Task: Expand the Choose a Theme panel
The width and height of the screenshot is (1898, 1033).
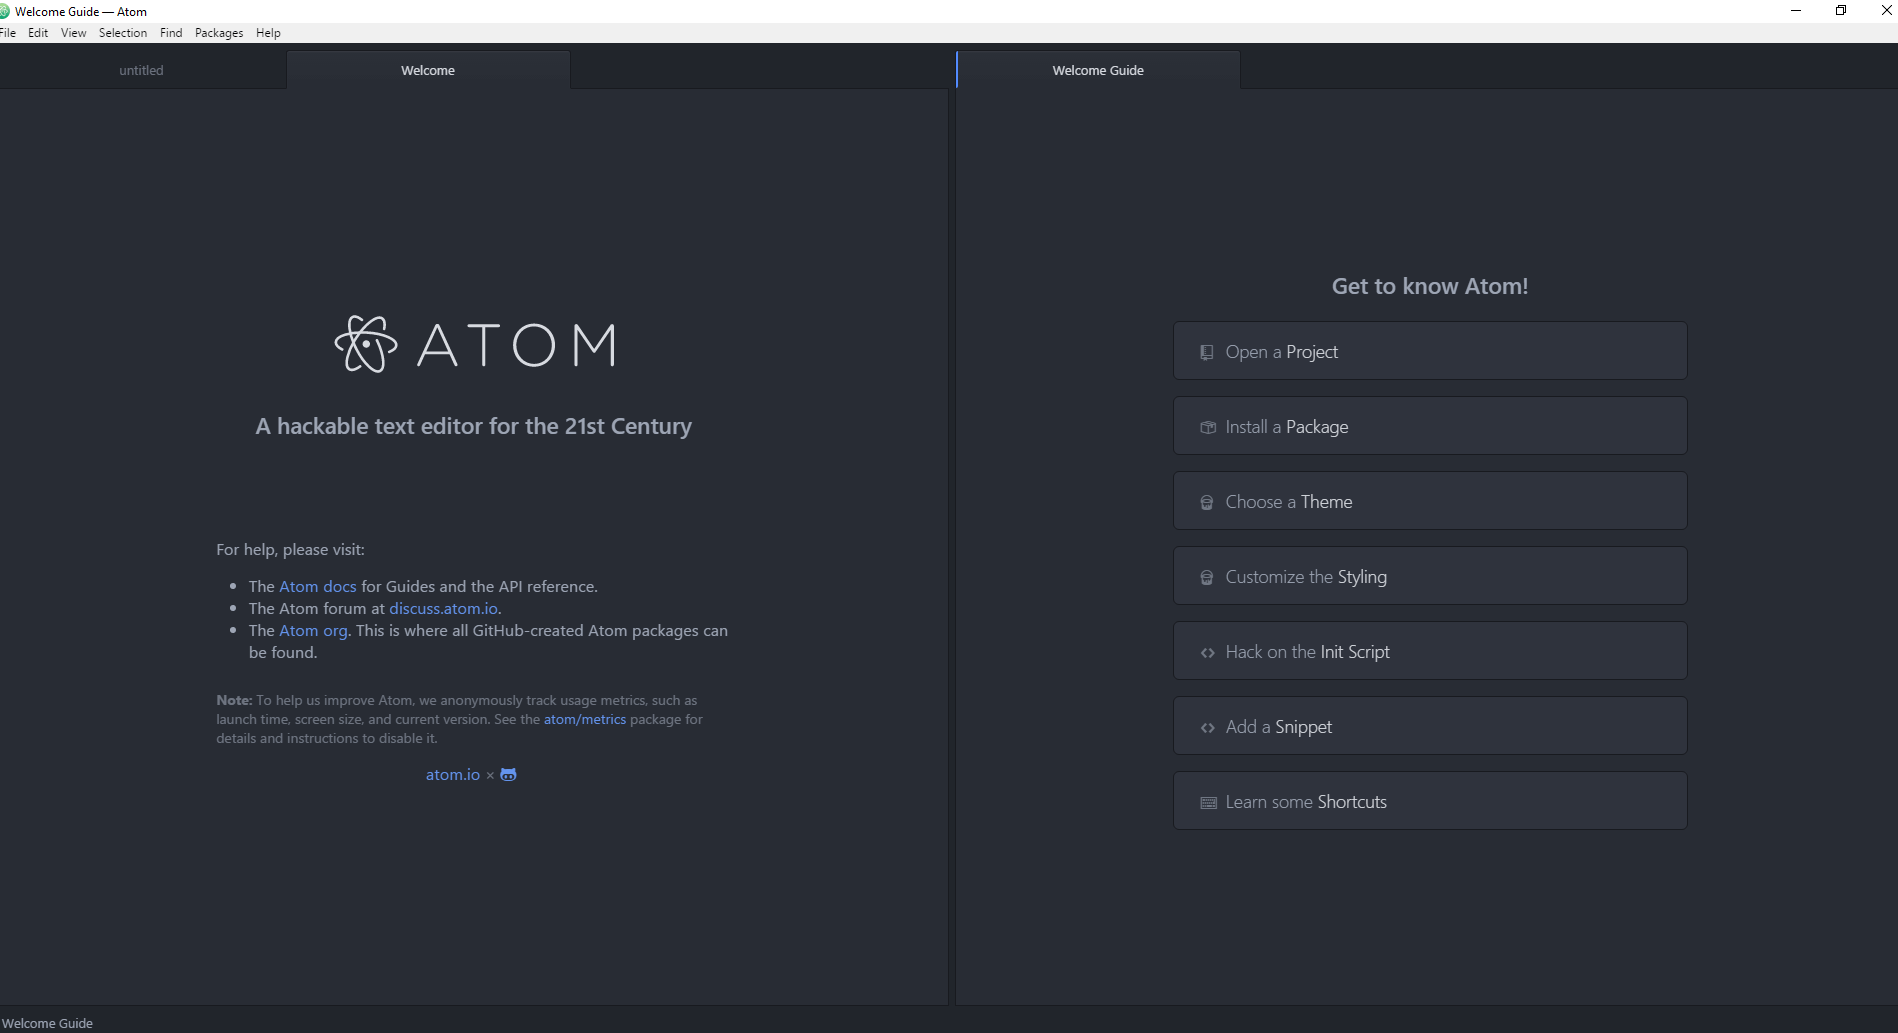Action: tap(1428, 501)
